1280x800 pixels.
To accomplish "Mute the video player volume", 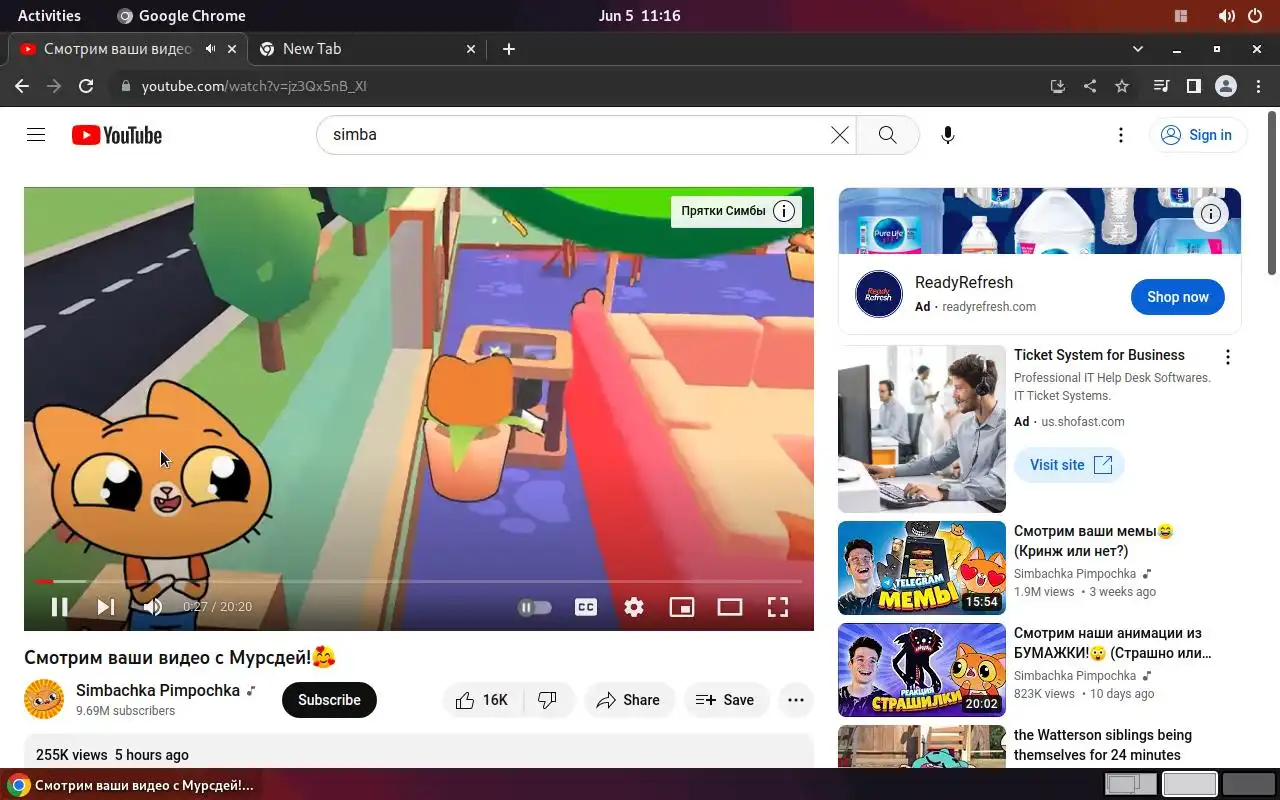I will [x=153, y=606].
